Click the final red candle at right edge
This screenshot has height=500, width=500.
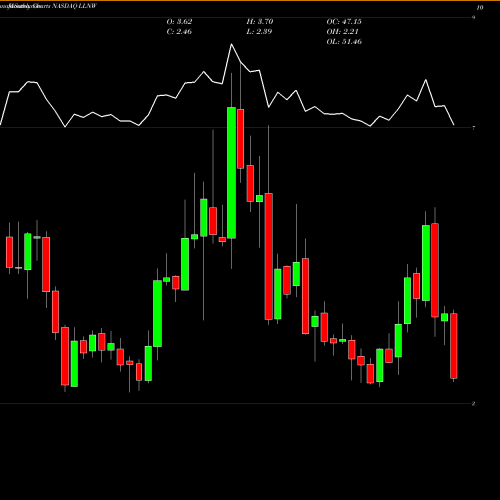pyautogui.click(x=454, y=346)
